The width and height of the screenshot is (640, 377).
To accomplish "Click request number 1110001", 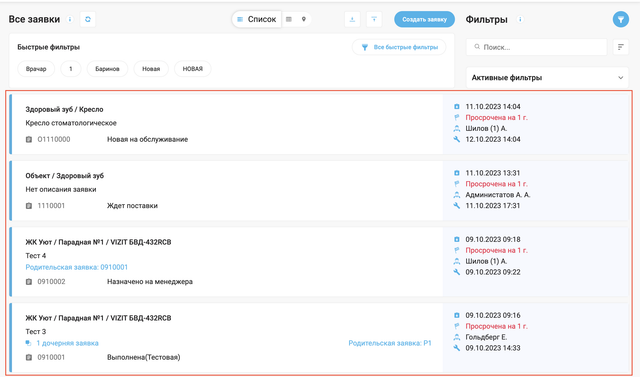I will point(51,206).
